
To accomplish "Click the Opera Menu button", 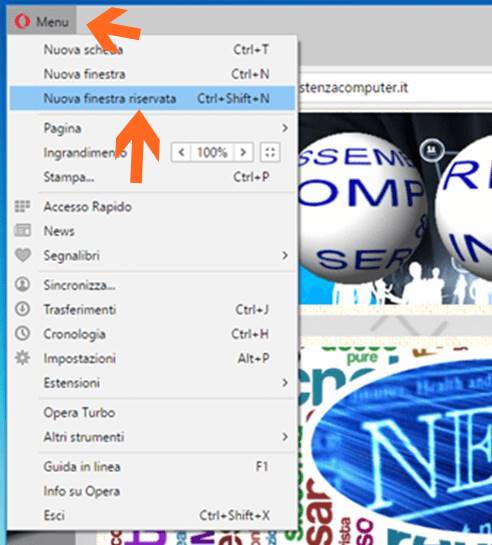I will (41, 21).
